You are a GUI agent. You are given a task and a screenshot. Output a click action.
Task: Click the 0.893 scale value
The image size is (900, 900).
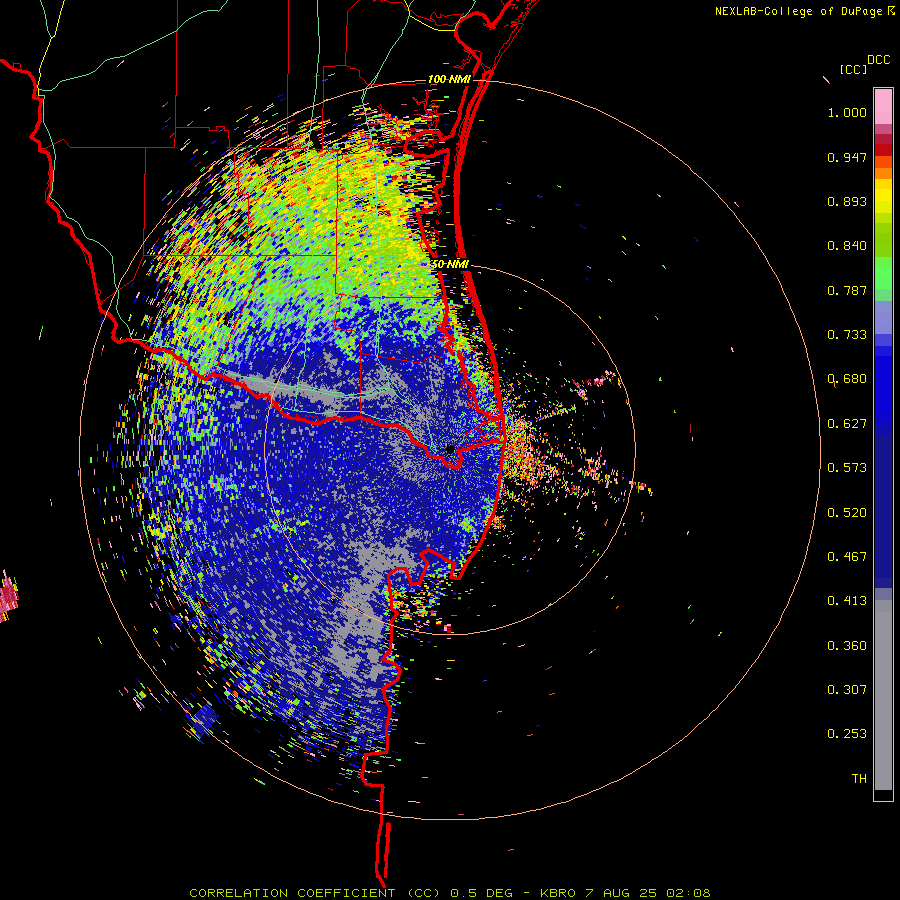pos(847,201)
